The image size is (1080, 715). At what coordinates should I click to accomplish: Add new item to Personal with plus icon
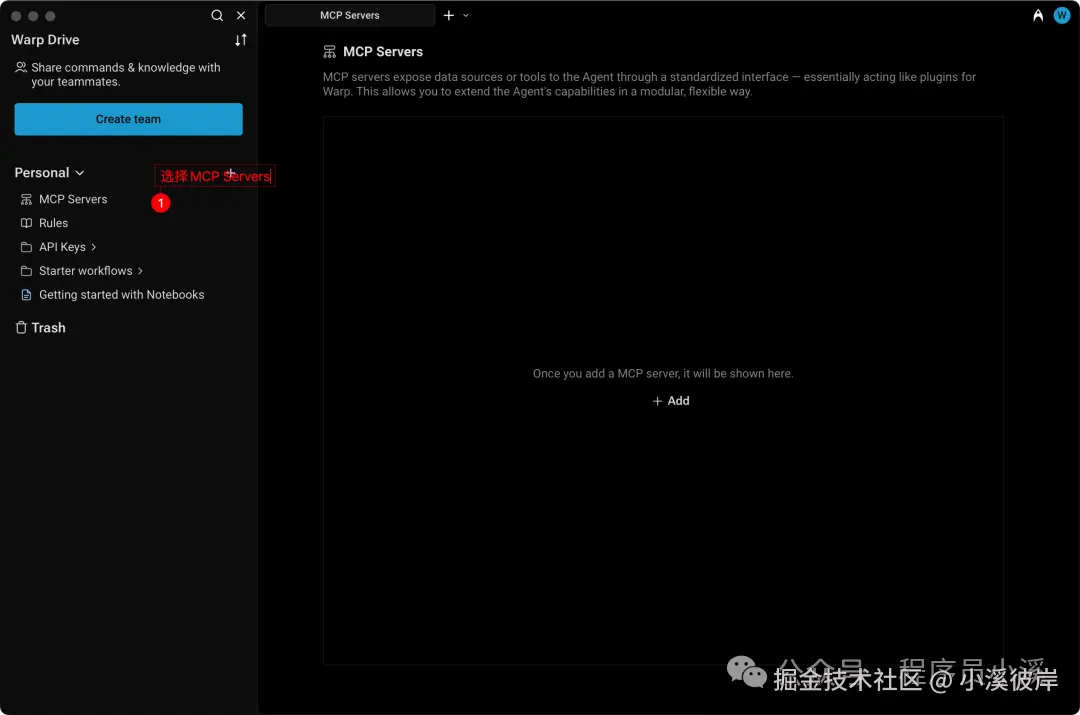click(231, 173)
